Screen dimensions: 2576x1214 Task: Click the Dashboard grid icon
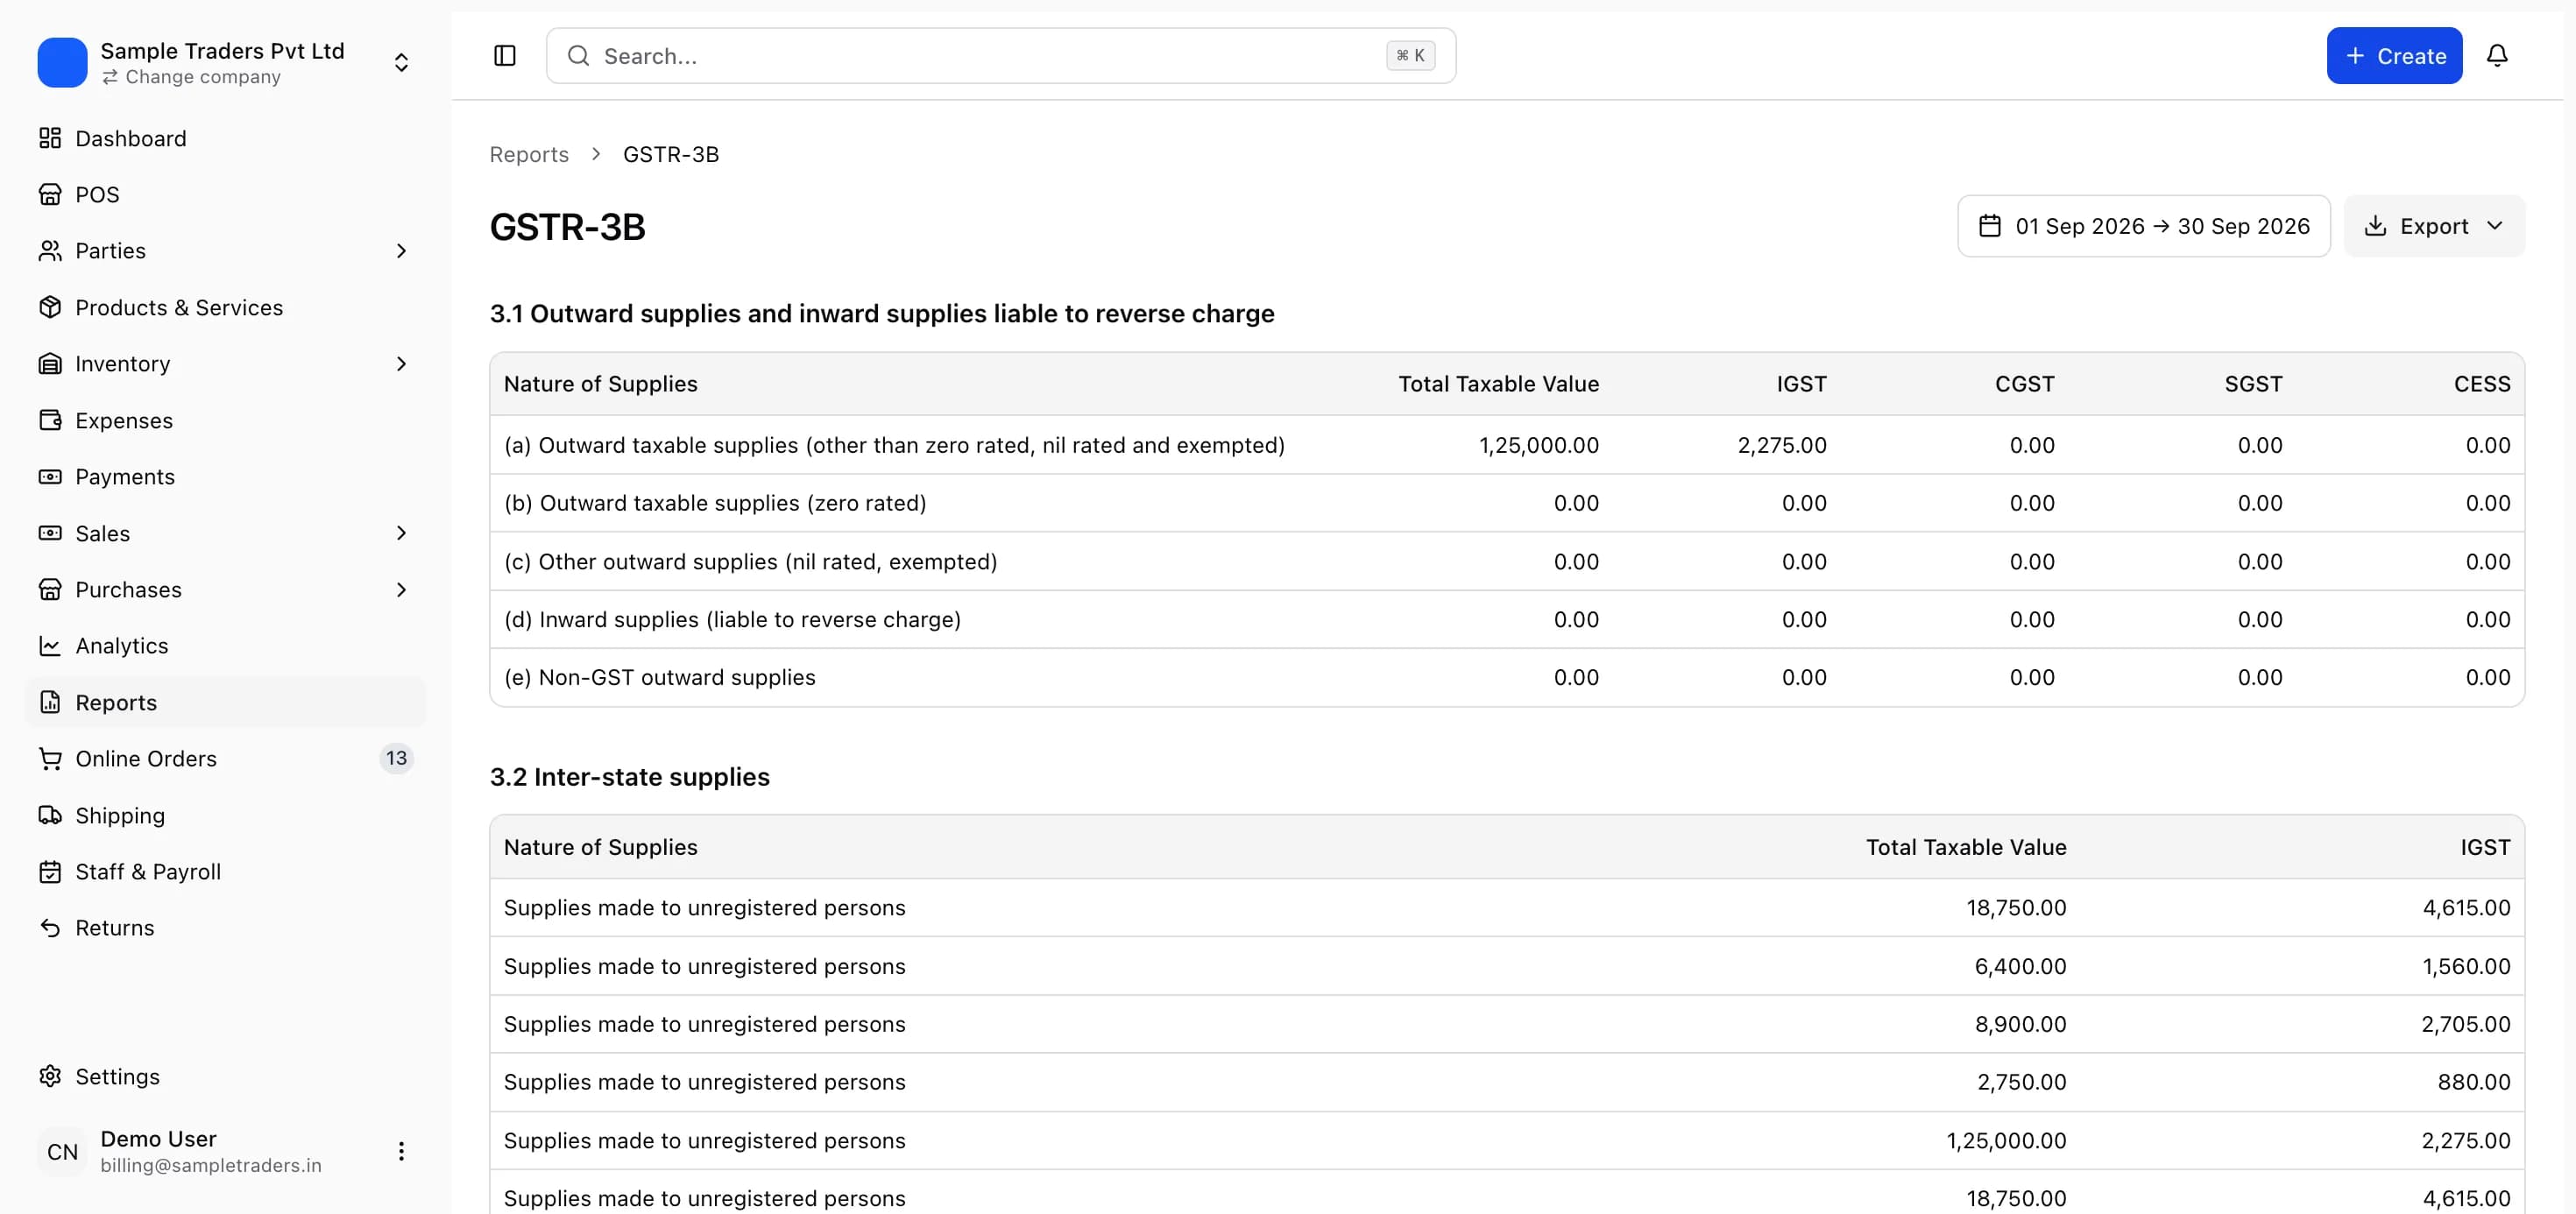[50, 138]
